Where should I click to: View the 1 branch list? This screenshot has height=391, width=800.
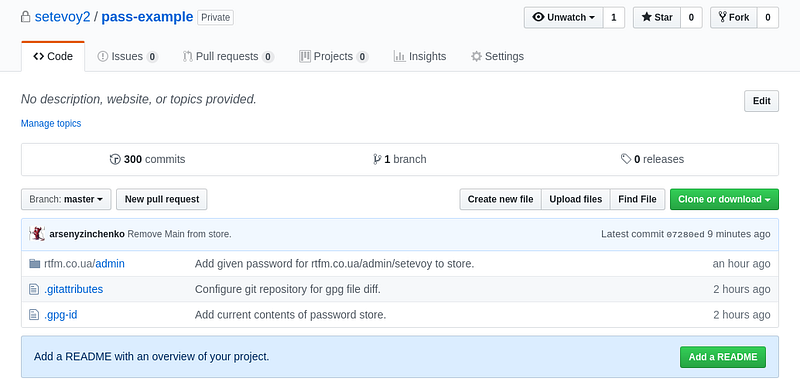pyautogui.click(x=399, y=159)
